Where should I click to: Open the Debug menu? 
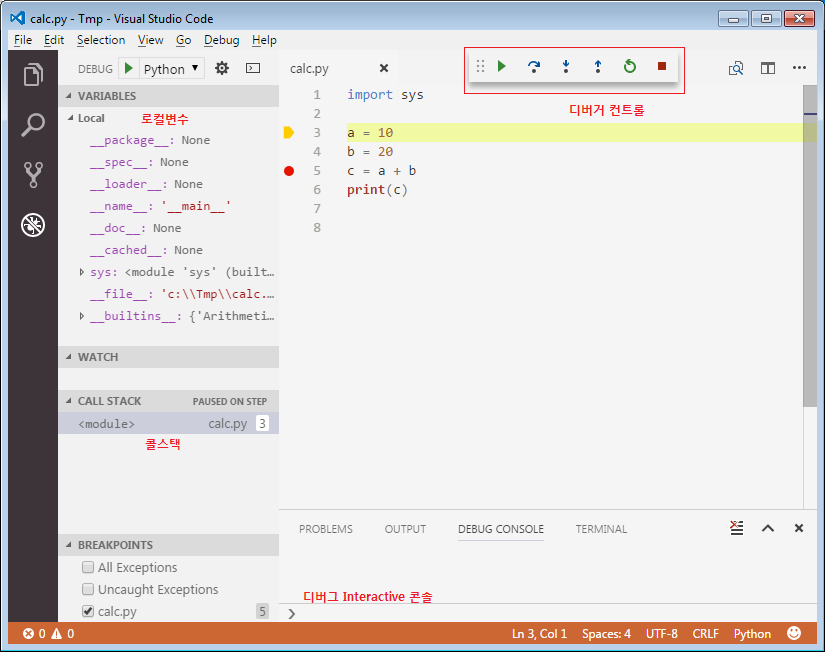(222, 40)
